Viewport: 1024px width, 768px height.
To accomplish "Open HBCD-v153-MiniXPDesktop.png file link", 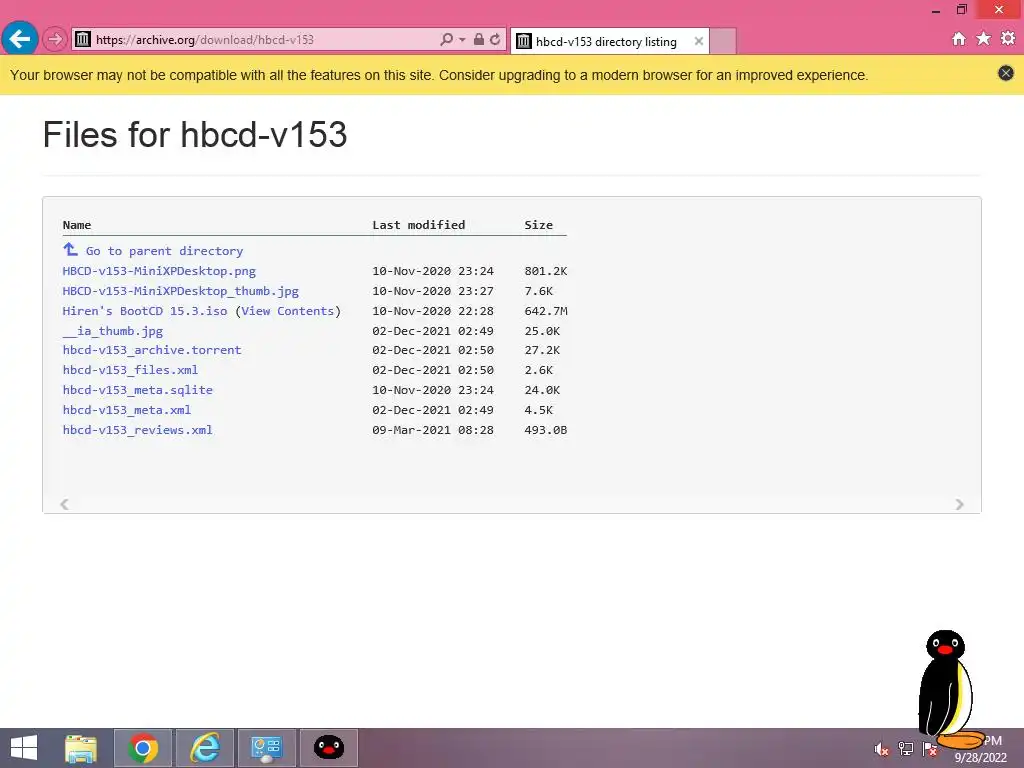I will point(159,271).
